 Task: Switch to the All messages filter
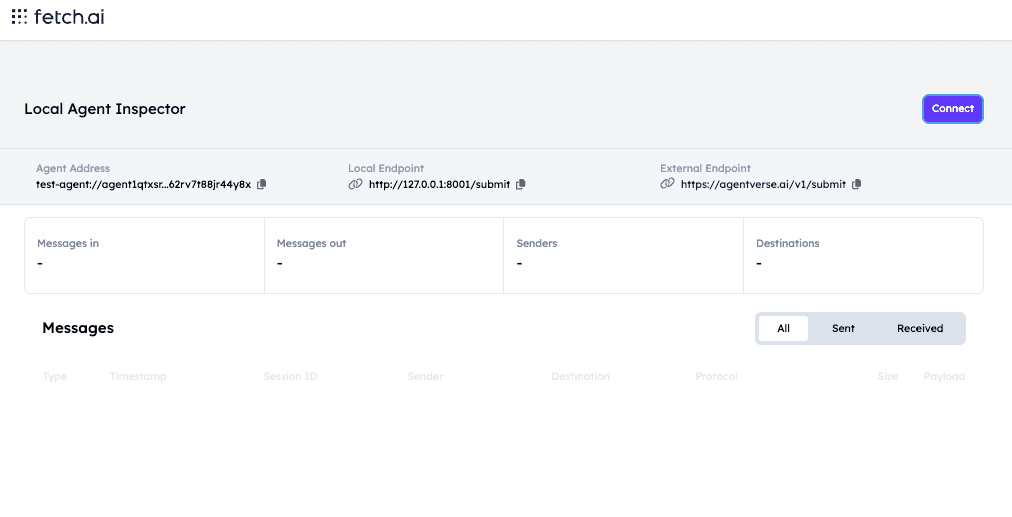pyautogui.click(x=783, y=328)
